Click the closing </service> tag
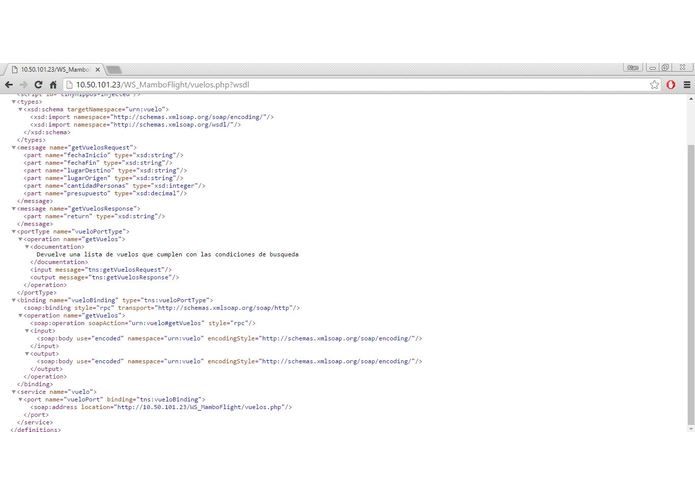The image size is (695, 494). tap(35, 423)
